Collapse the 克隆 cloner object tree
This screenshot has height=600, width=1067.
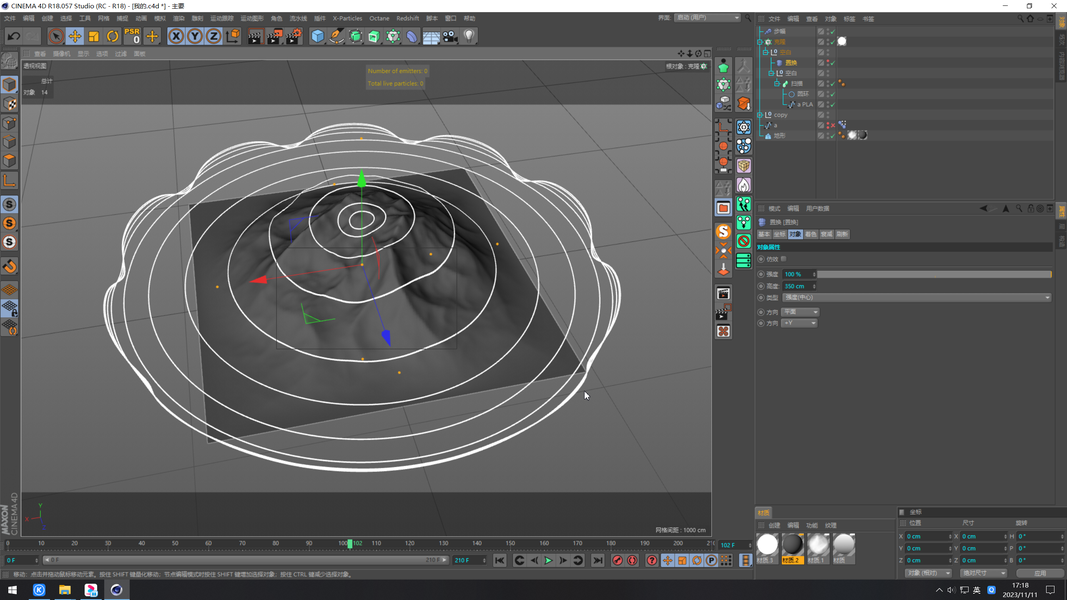[759, 41]
